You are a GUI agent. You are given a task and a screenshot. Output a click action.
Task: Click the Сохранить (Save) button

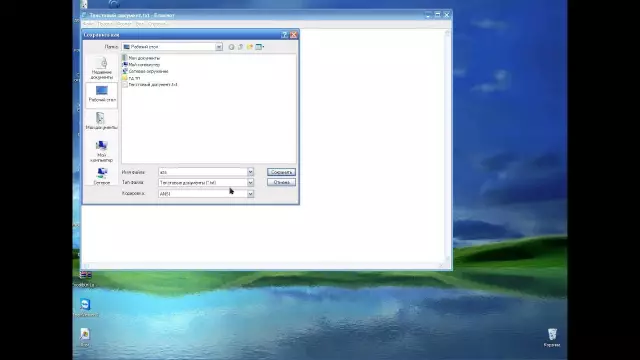pyautogui.click(x=281, y=172)
